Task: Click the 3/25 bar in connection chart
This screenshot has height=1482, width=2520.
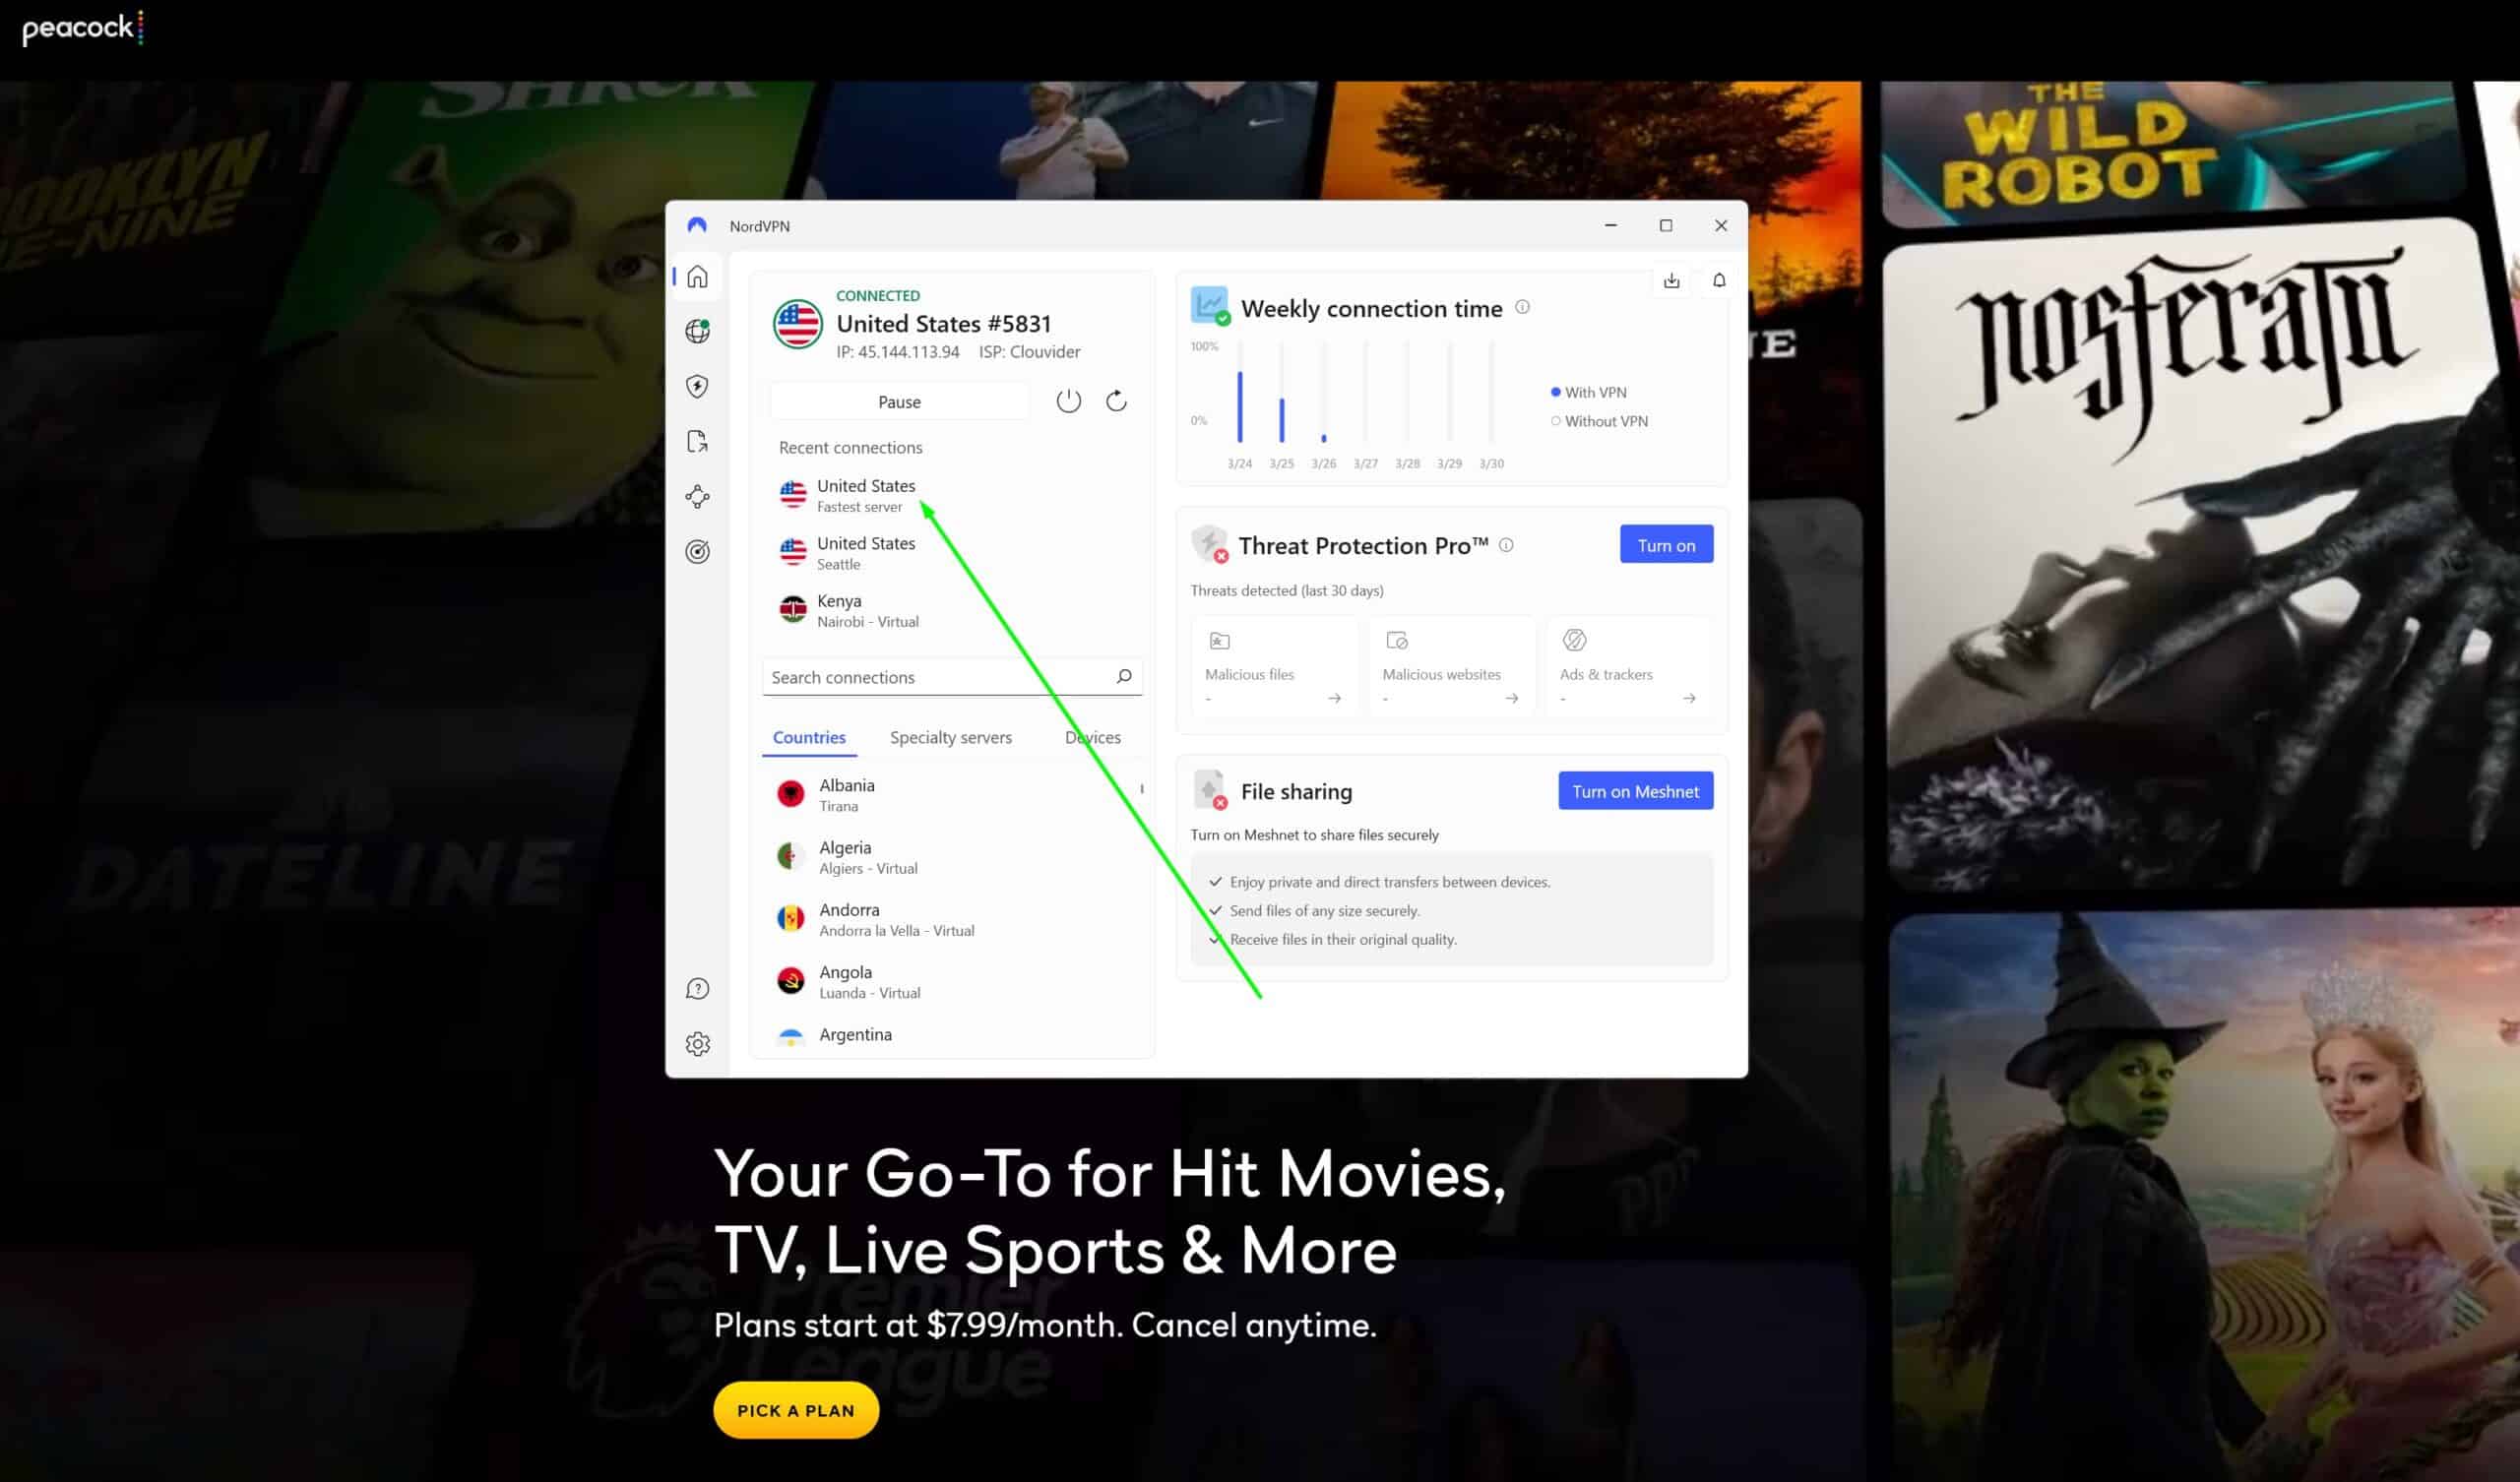Action: (1282, 420)
